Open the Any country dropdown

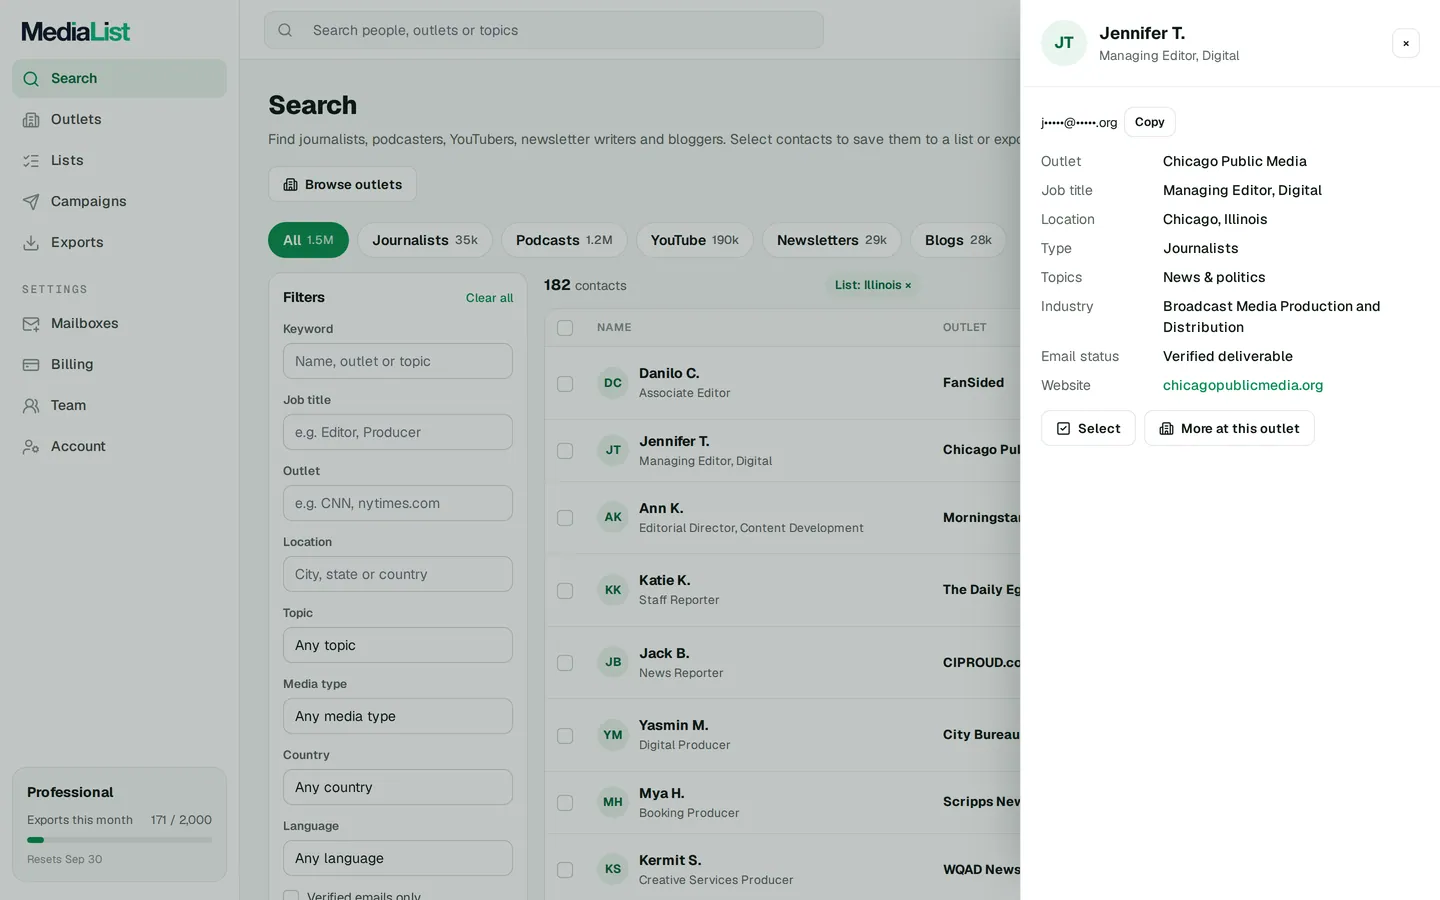tap(398, 787)
